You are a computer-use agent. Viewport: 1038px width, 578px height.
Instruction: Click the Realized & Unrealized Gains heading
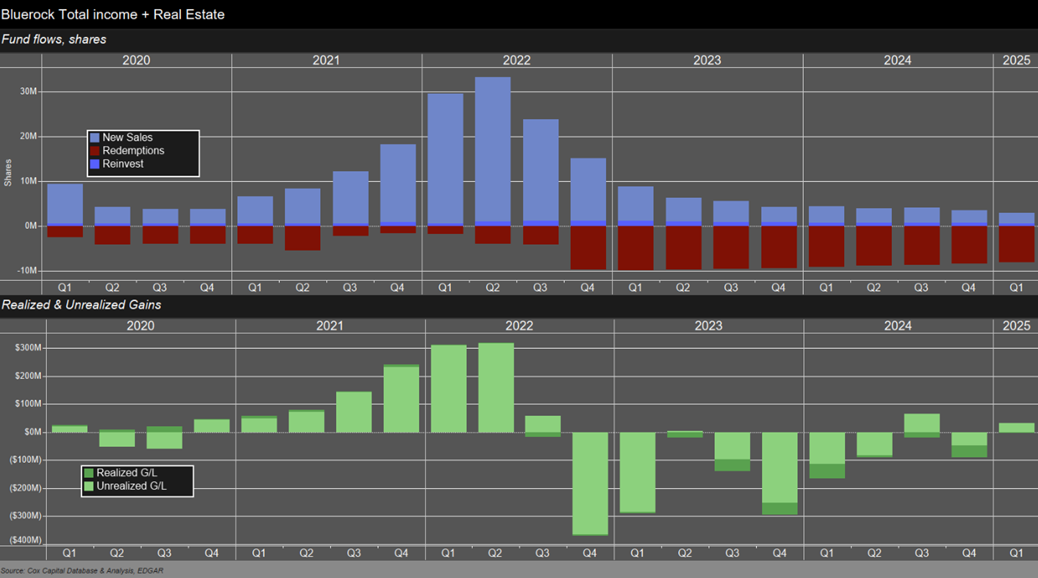click(81, 304)
